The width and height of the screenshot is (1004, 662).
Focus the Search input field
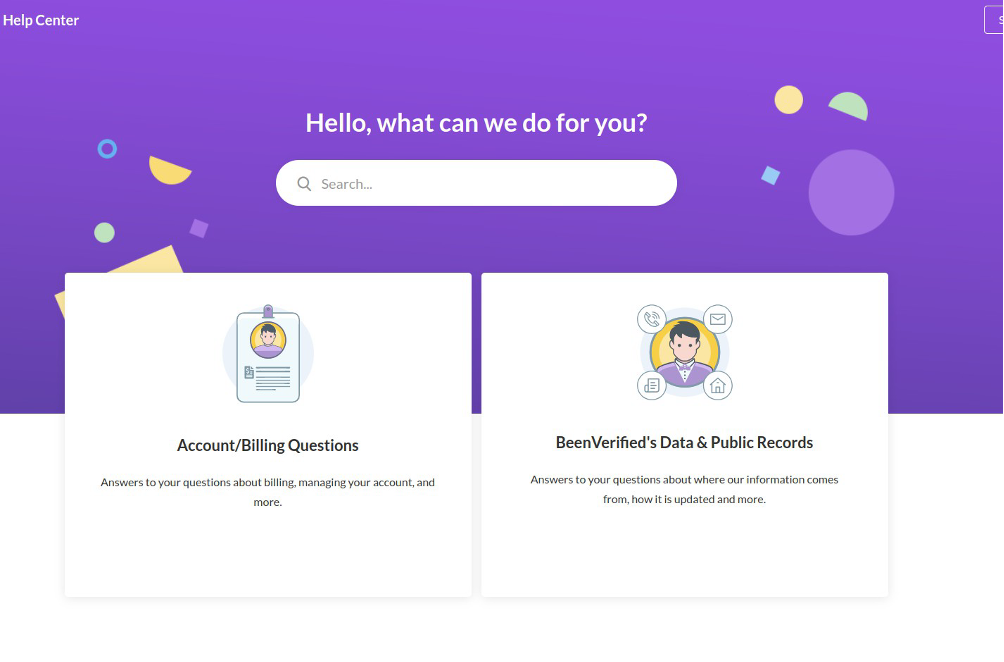476,183
